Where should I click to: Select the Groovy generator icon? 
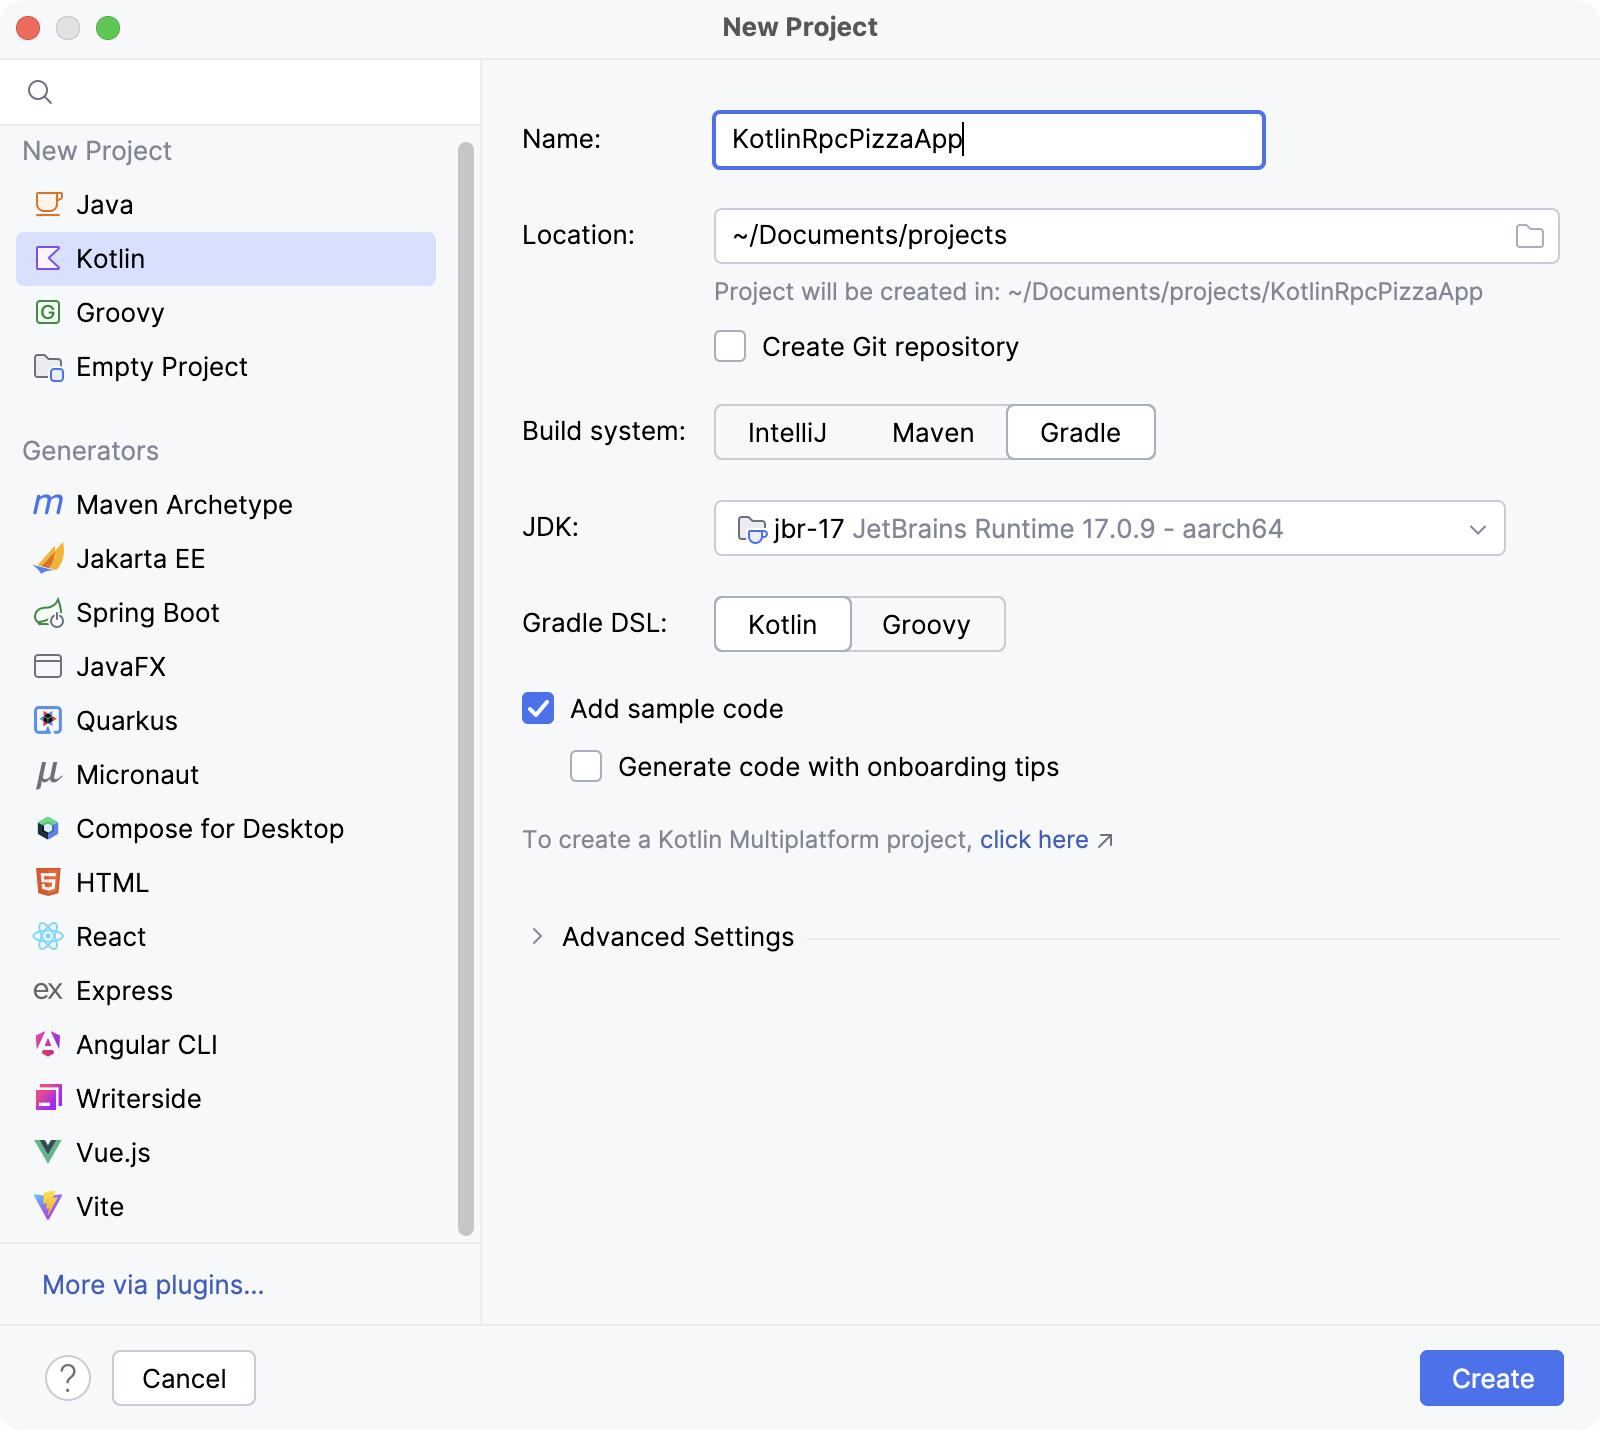[x=47, y=312]
